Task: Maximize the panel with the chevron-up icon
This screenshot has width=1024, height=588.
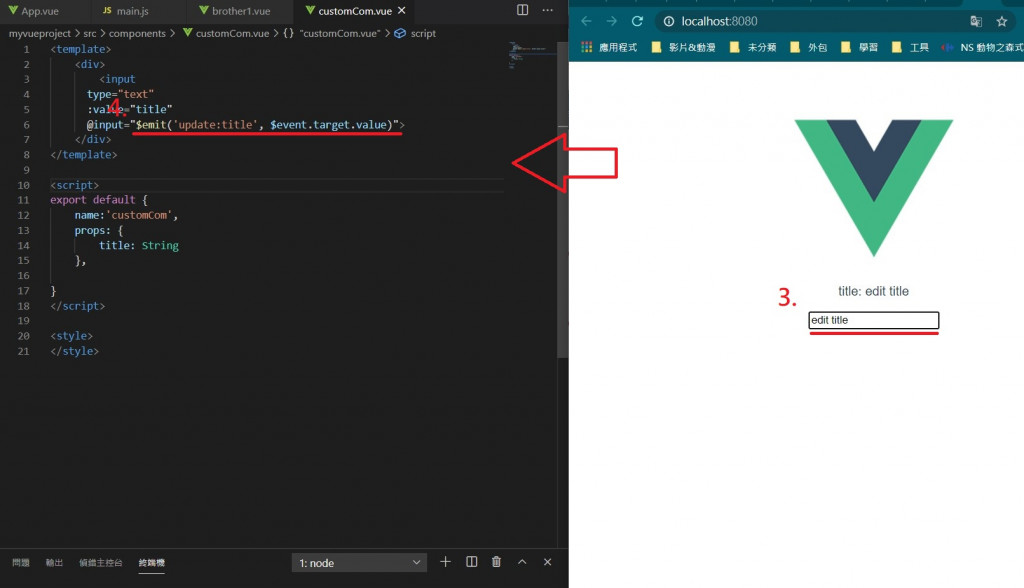Action: [522, 562]
